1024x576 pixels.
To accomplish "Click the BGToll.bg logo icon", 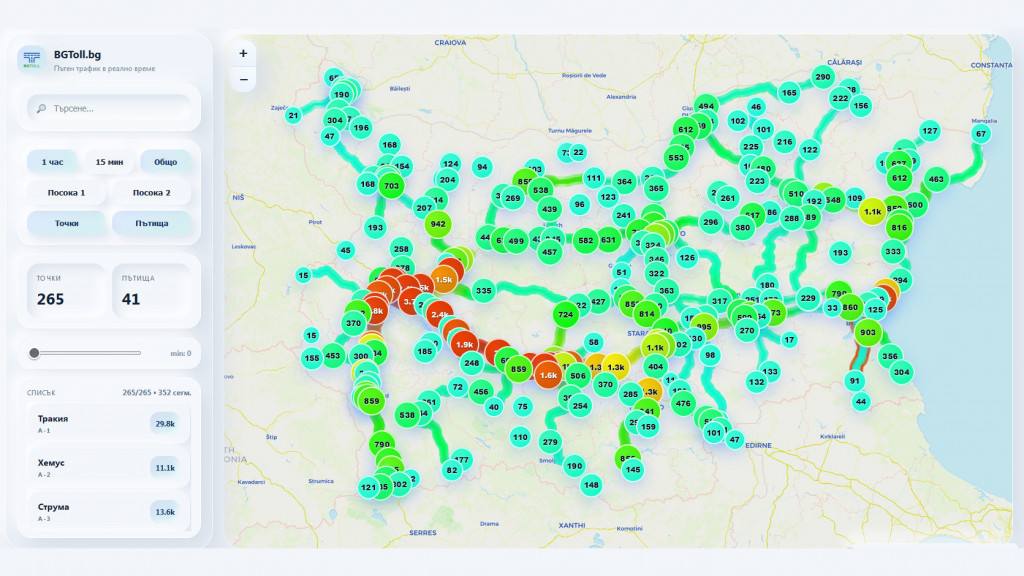I will point(34,59).
